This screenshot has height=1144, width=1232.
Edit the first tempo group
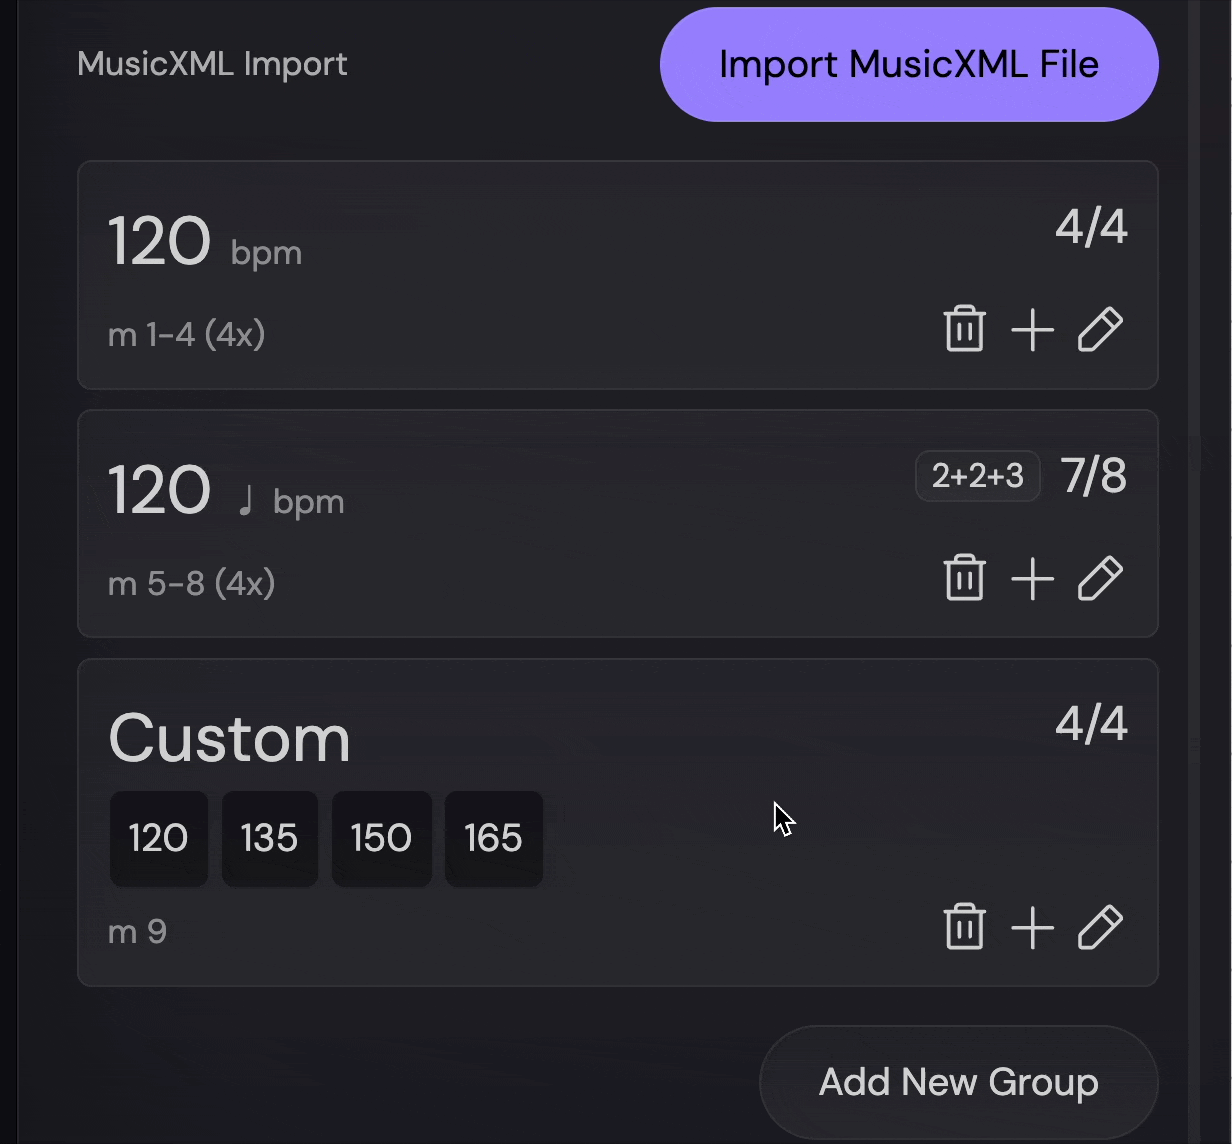coord(1099,328)
